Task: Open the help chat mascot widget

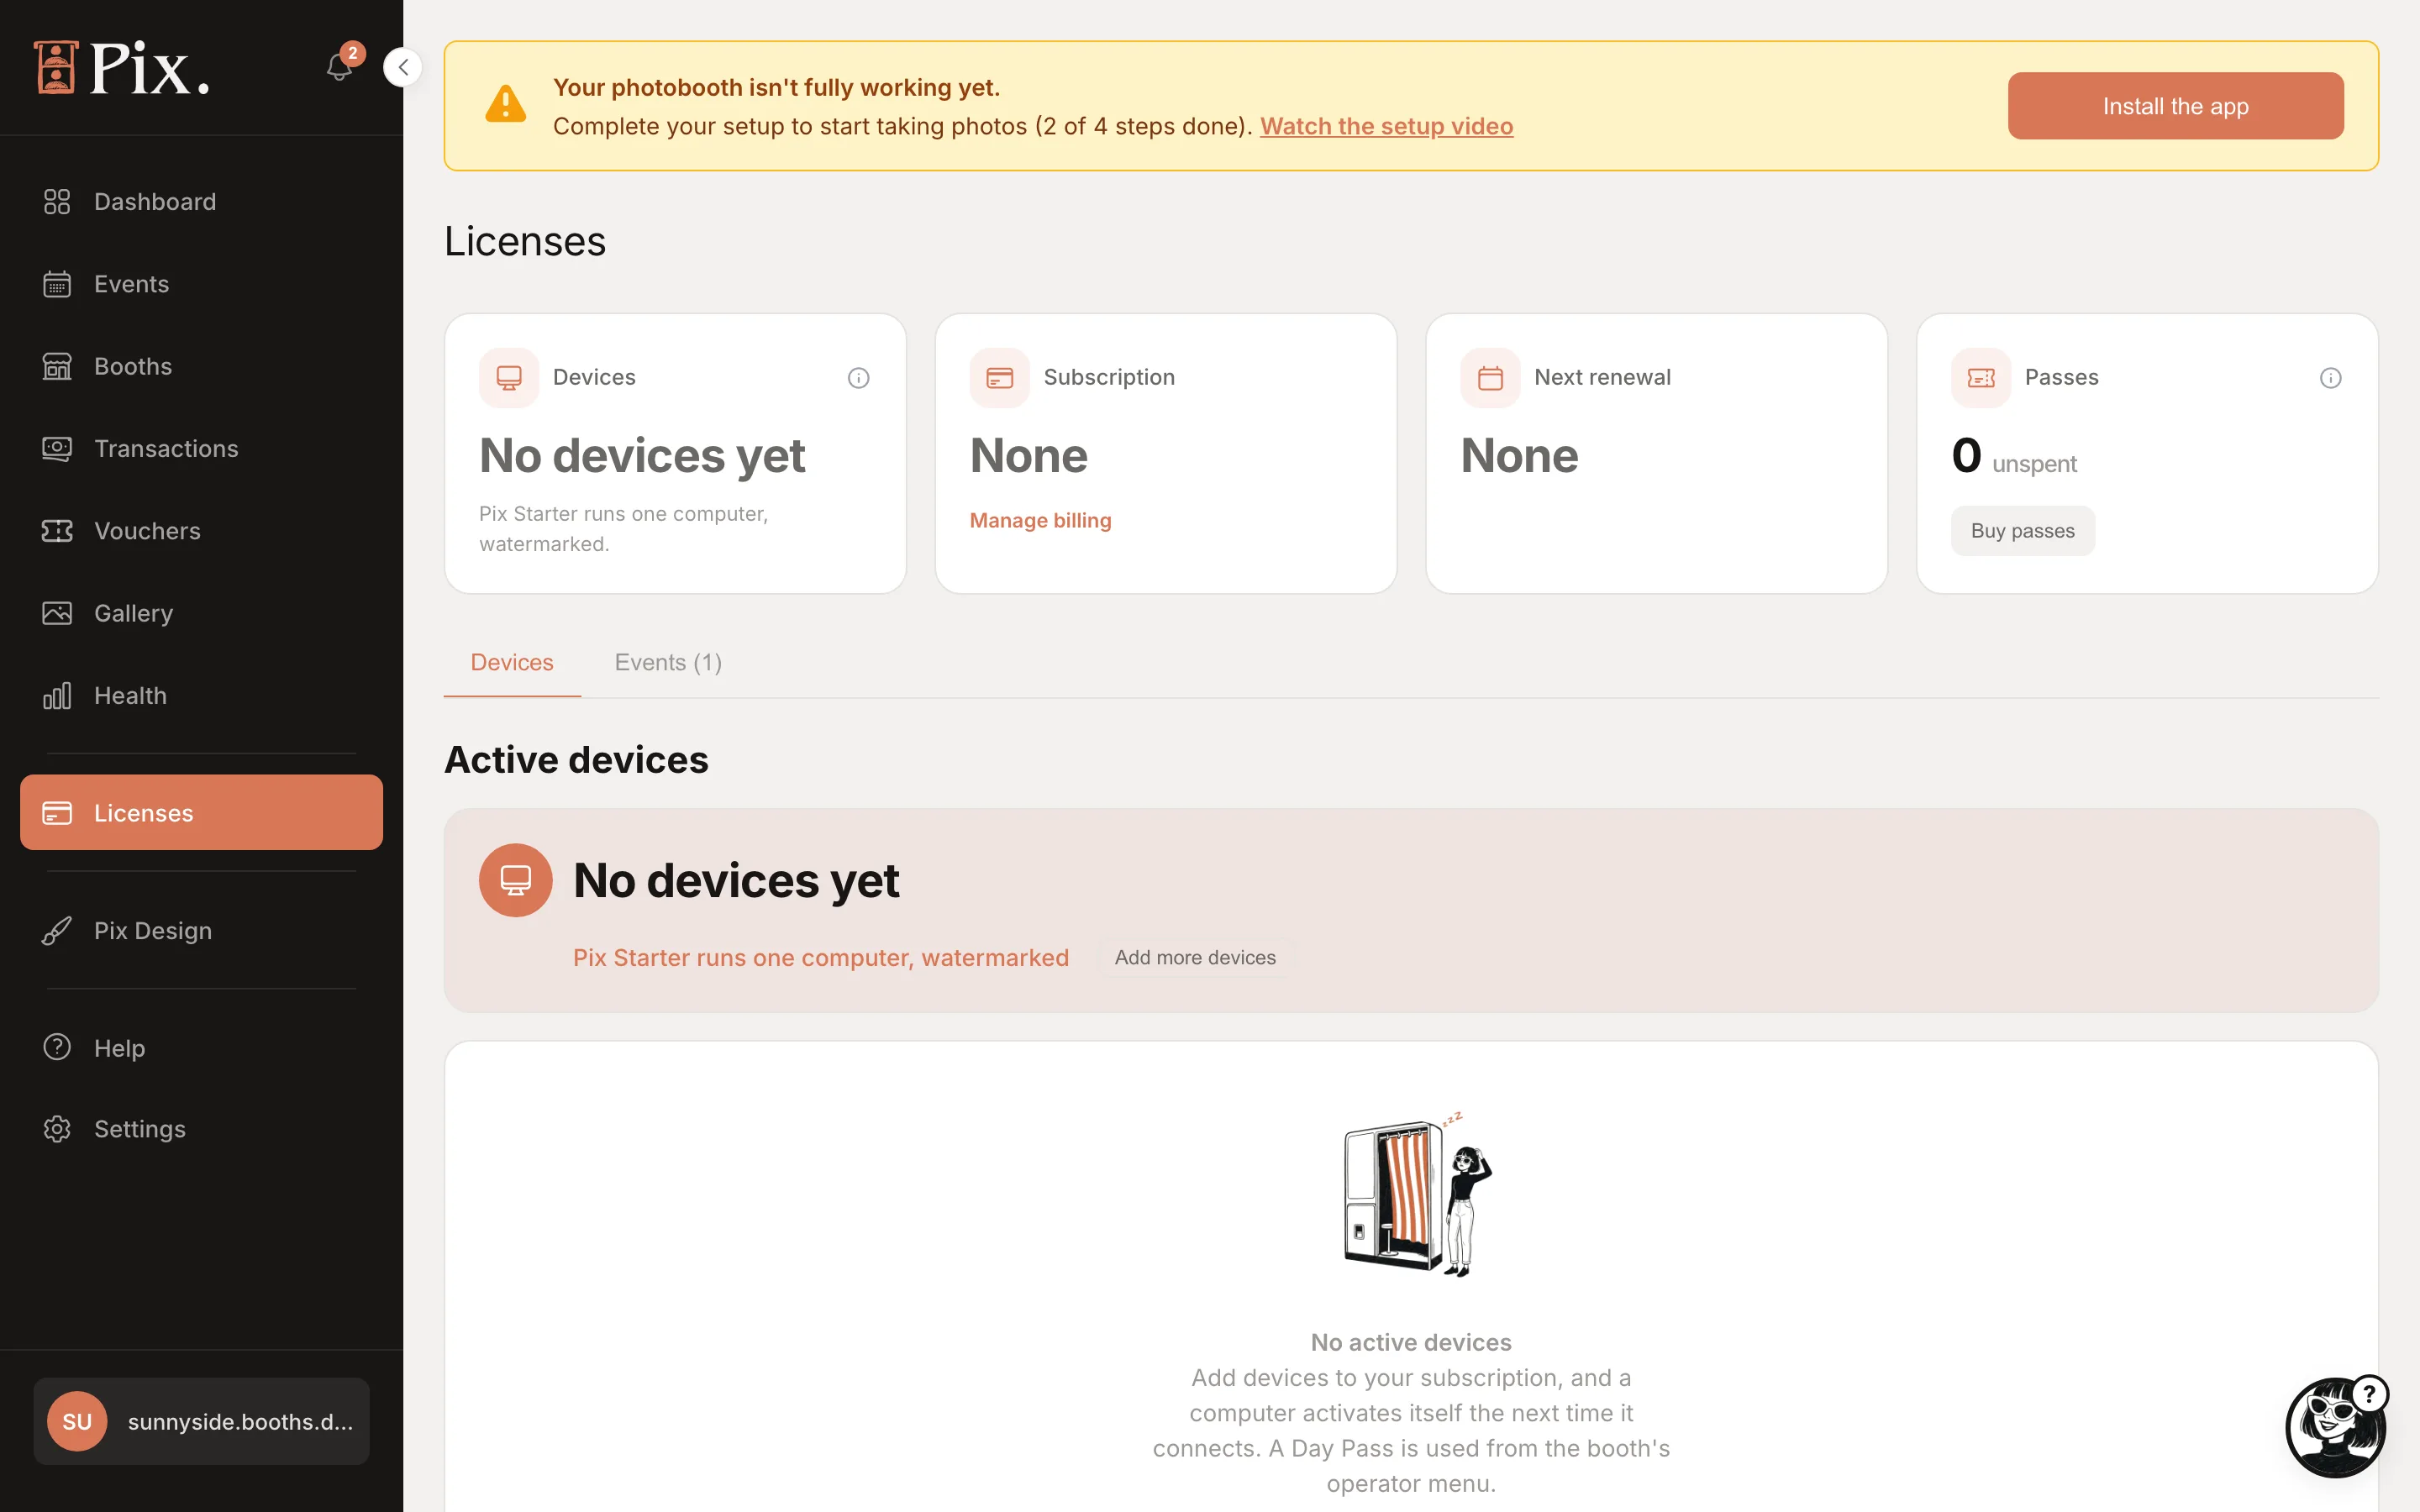Action: [x=2336, y=1426]
